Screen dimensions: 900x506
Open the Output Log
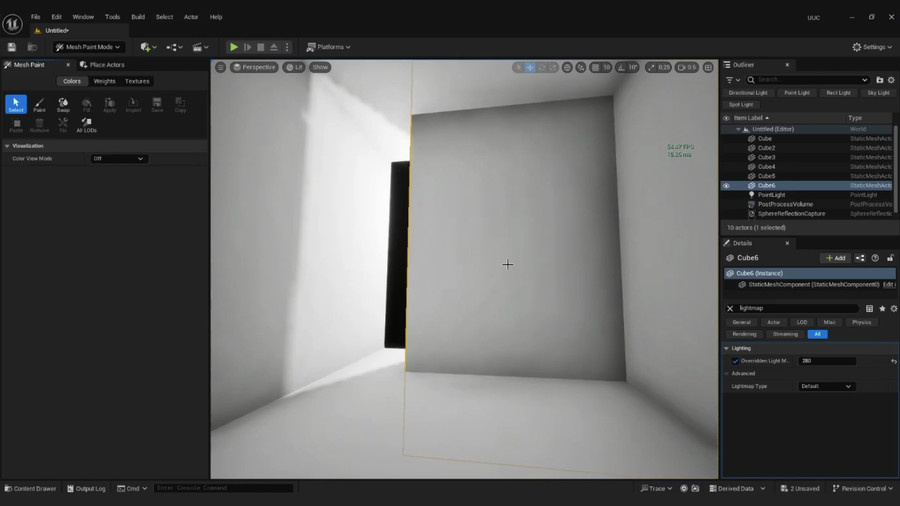click(x=86, y=489)
